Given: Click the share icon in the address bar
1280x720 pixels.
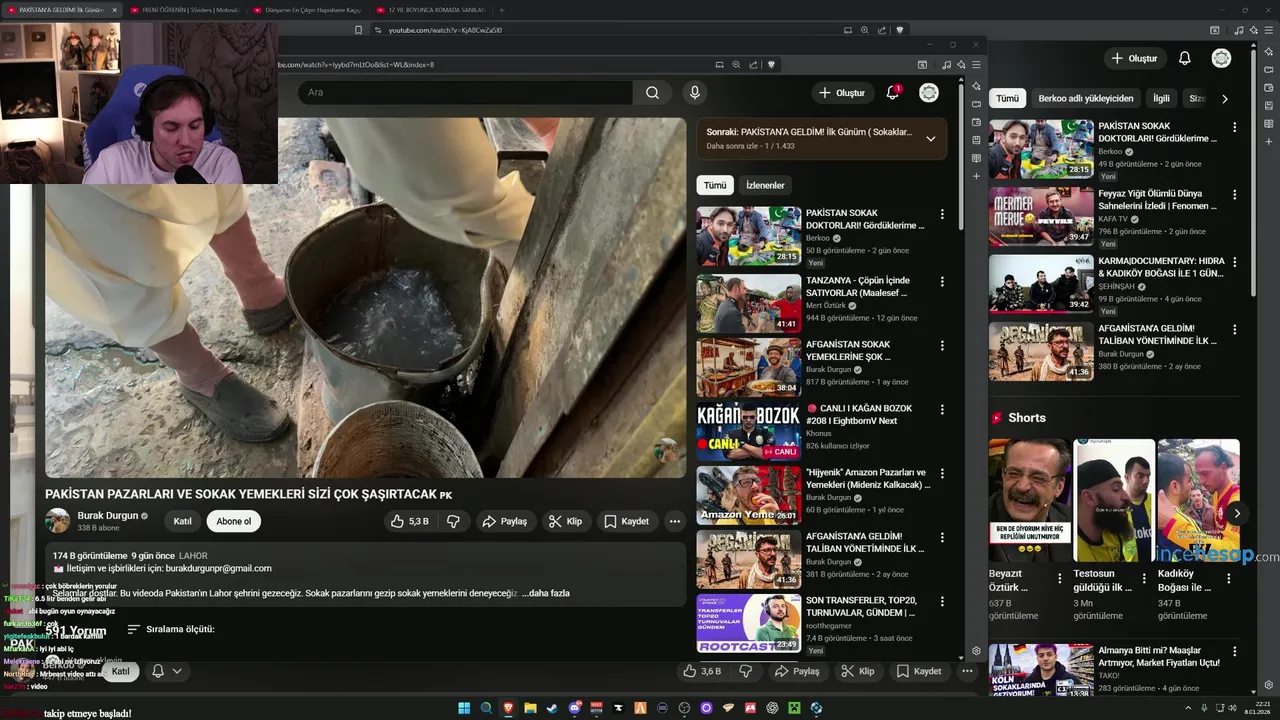Looking at the screenshot, I should pos(753,65).
